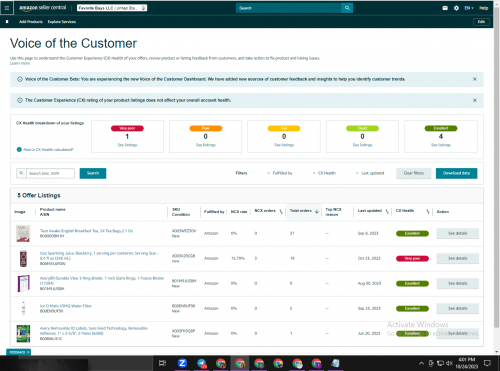Sort by CX Health column arrows
This screenshot has height=371, width=500.
(428, 211)
